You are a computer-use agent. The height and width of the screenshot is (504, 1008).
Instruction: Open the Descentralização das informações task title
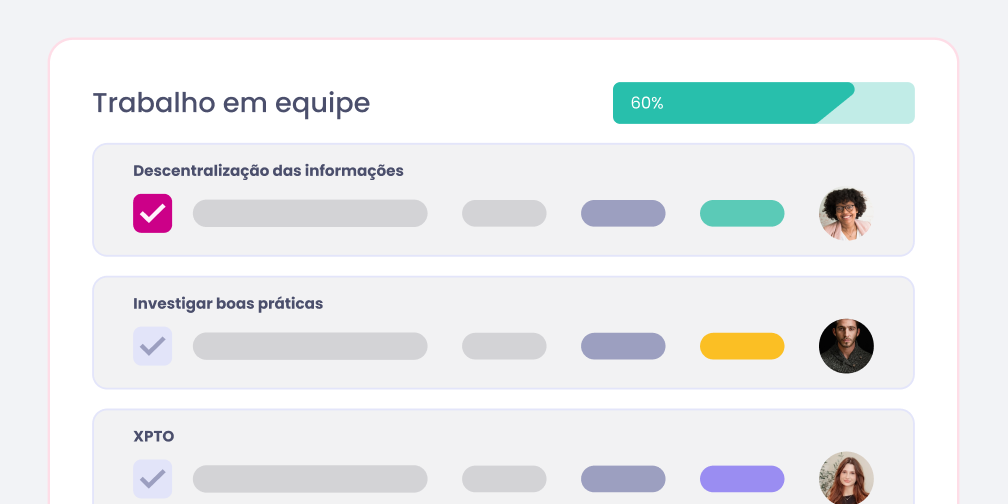click(x=268, y=171)
